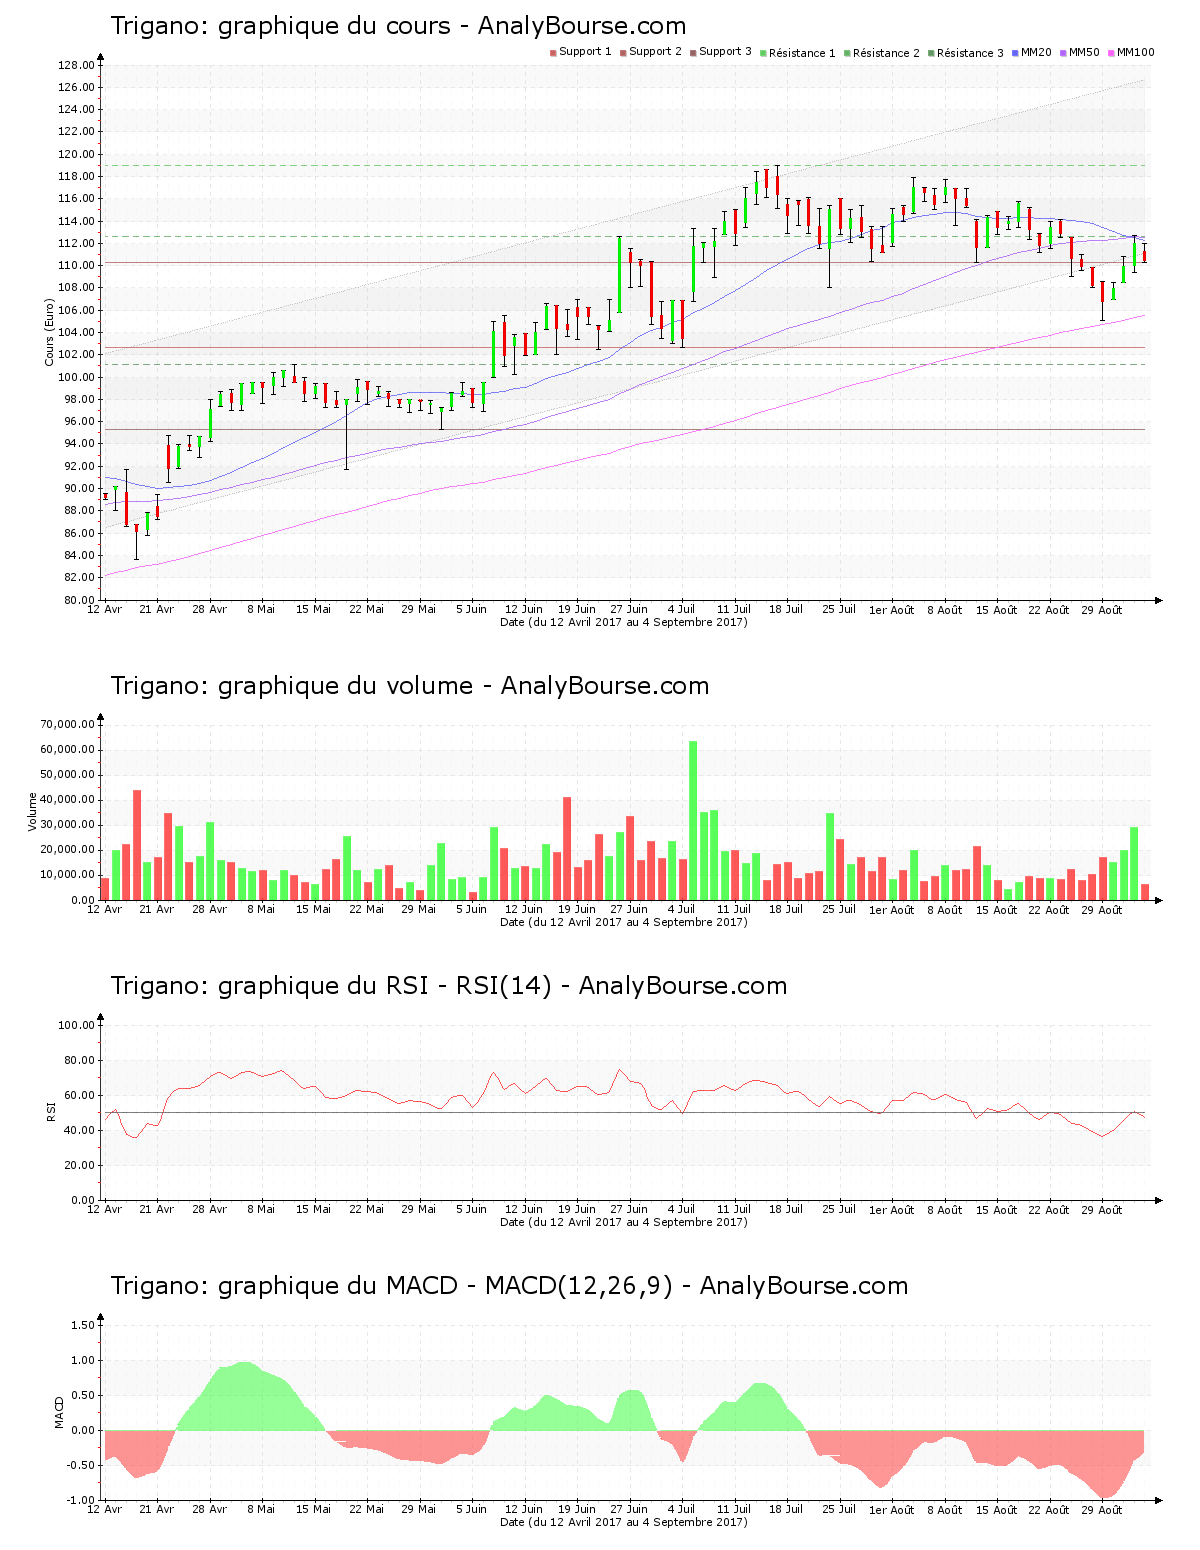Select the 'Support 2' legend label
The height and width of the screenshot is (1550, 1200).
pyautogui.click(x=655, y=52)
